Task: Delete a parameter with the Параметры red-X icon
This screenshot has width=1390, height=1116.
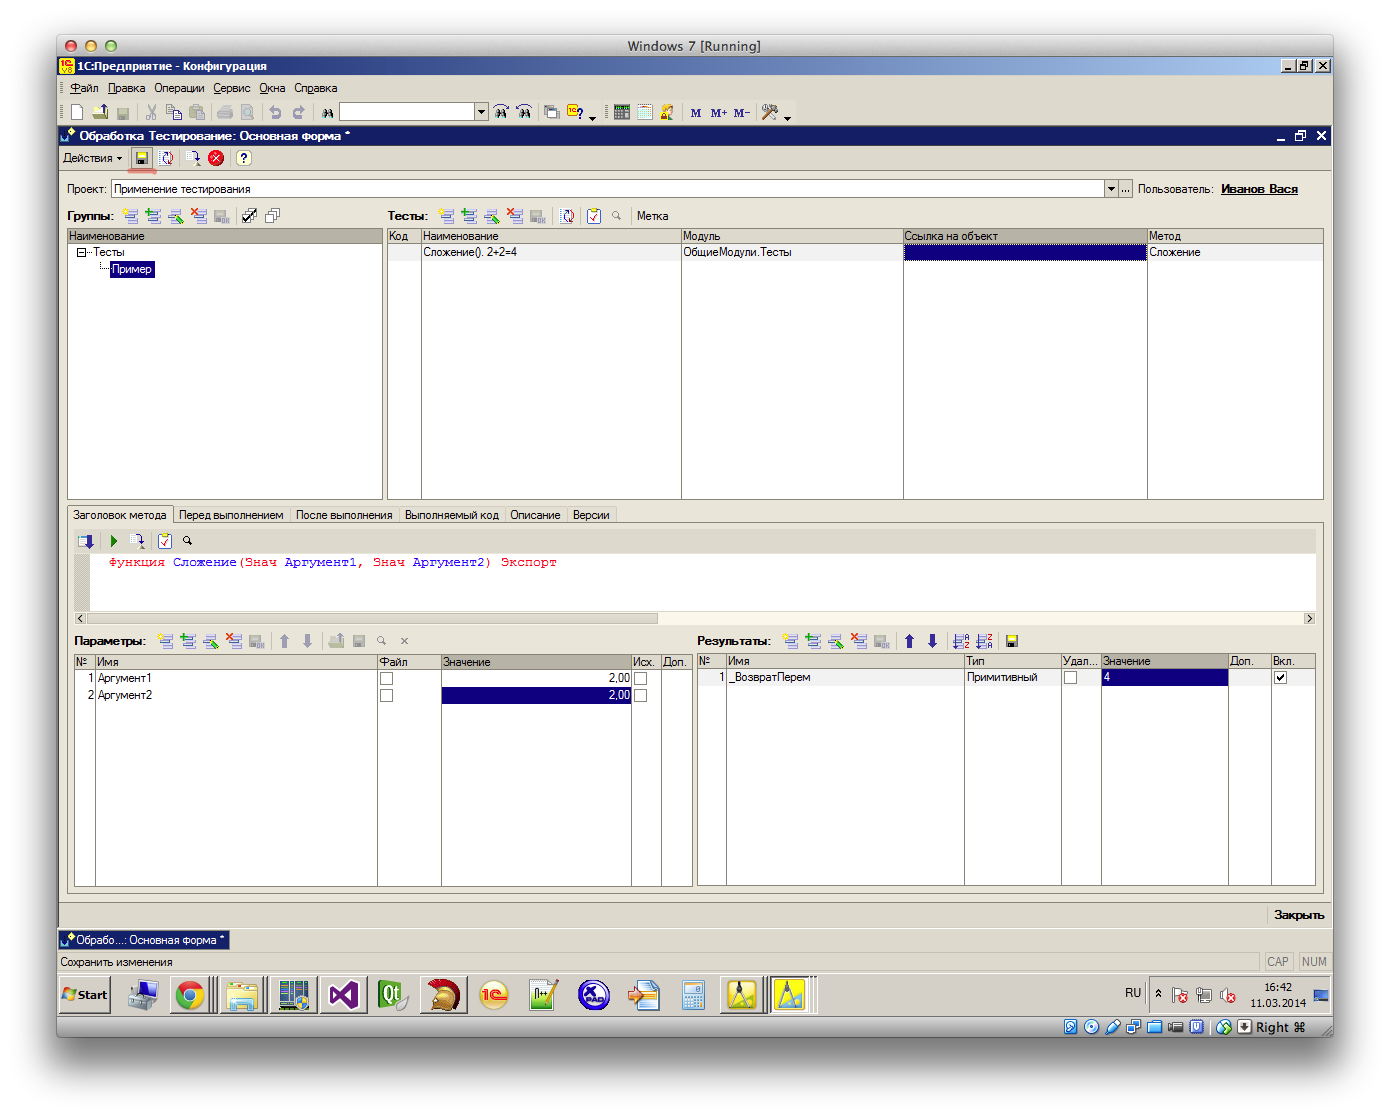Action: pyautogui.click(x=234, y=641)
